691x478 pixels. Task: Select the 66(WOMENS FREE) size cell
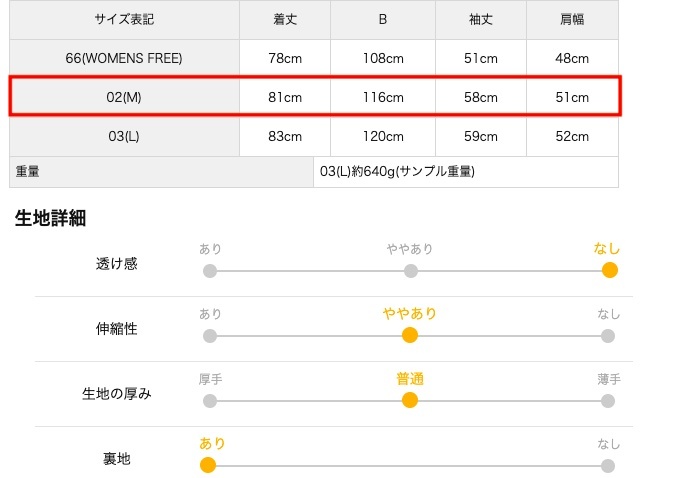pos(125,58)
